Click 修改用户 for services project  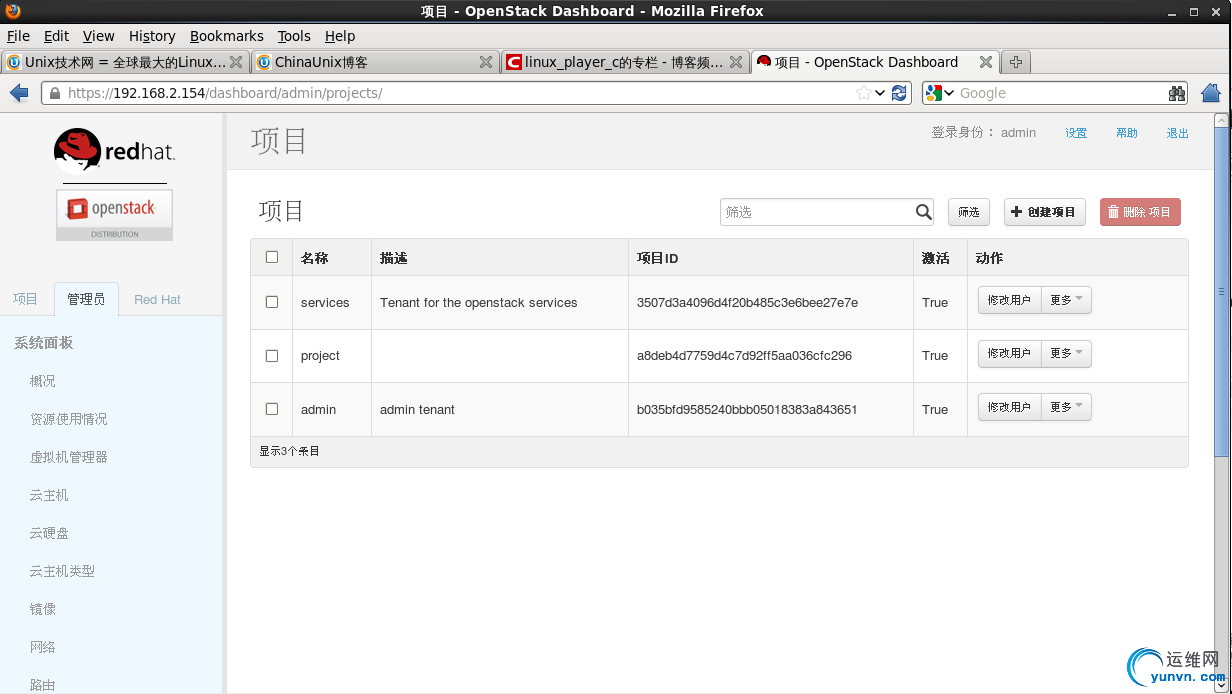(x=1009, y=300)
